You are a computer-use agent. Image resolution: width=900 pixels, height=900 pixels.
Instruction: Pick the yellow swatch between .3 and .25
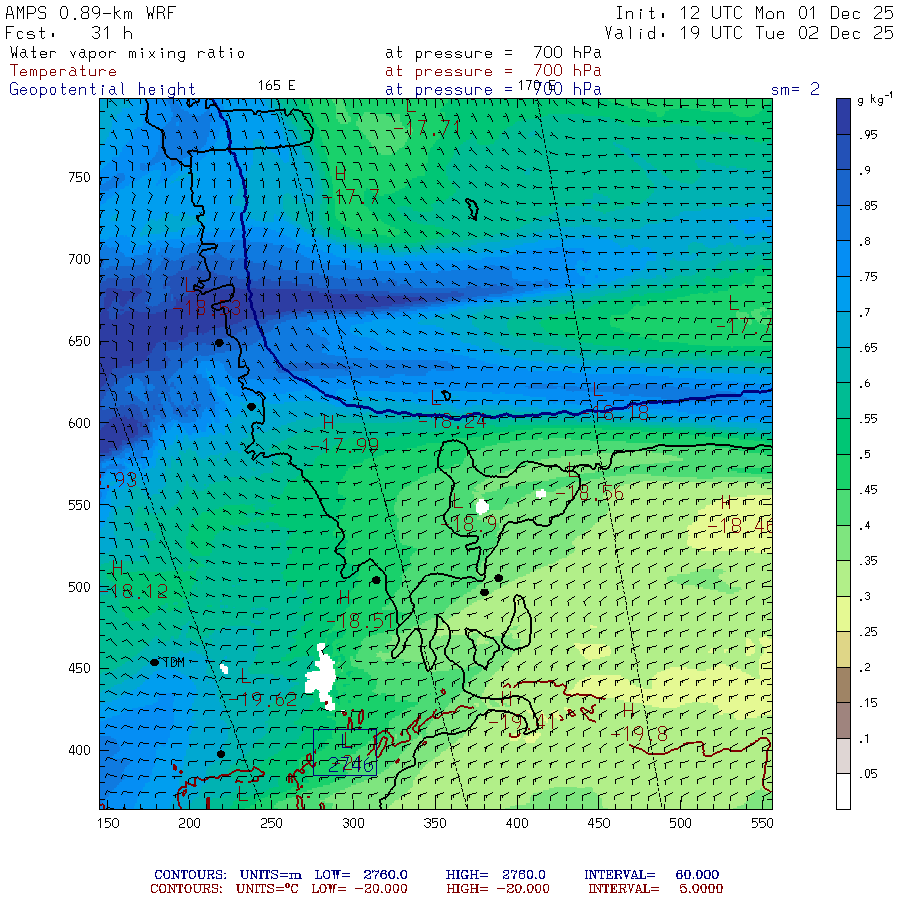[x=843, y=614]
